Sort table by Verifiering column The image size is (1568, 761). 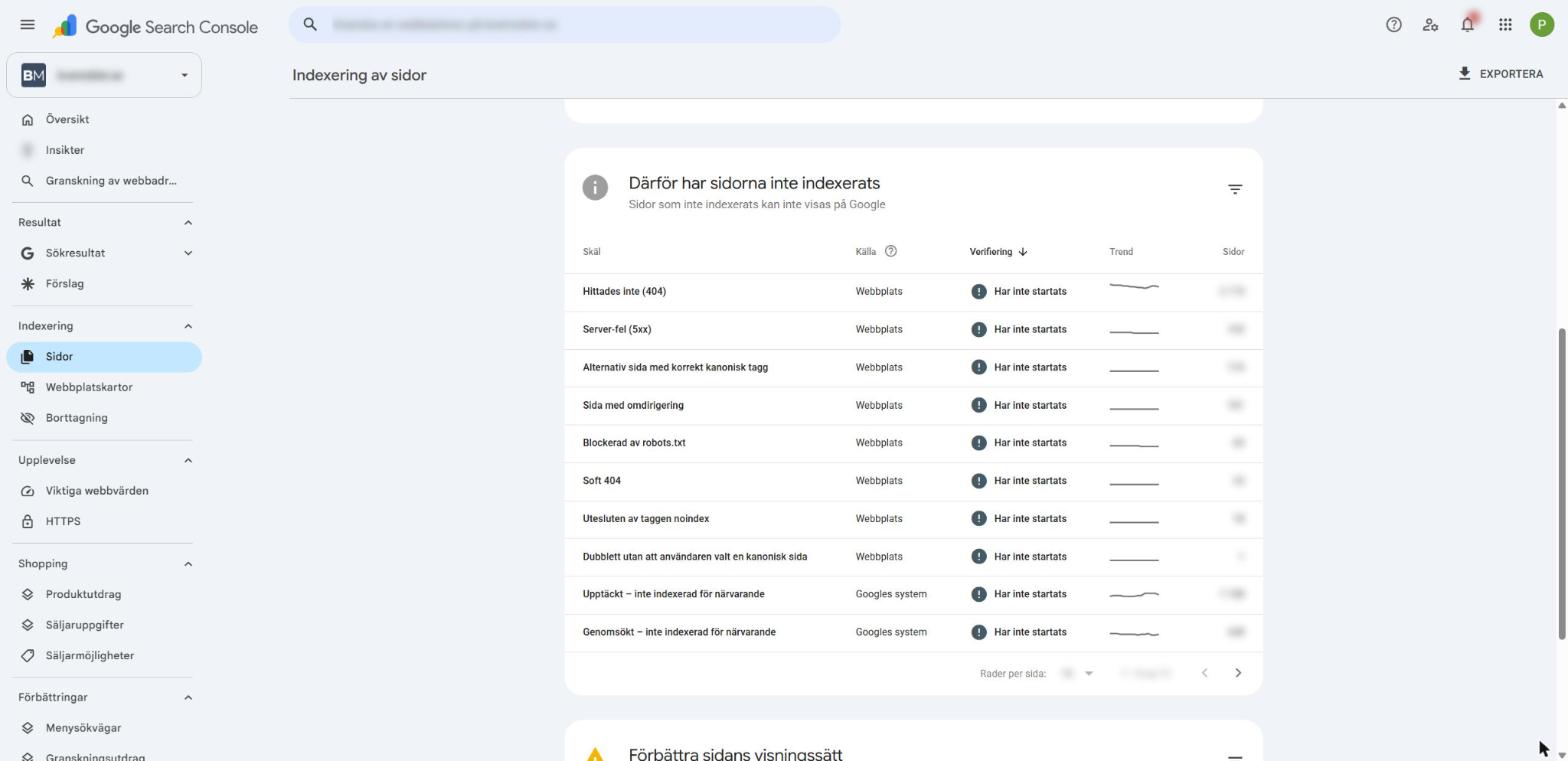[x=998, y=252]
